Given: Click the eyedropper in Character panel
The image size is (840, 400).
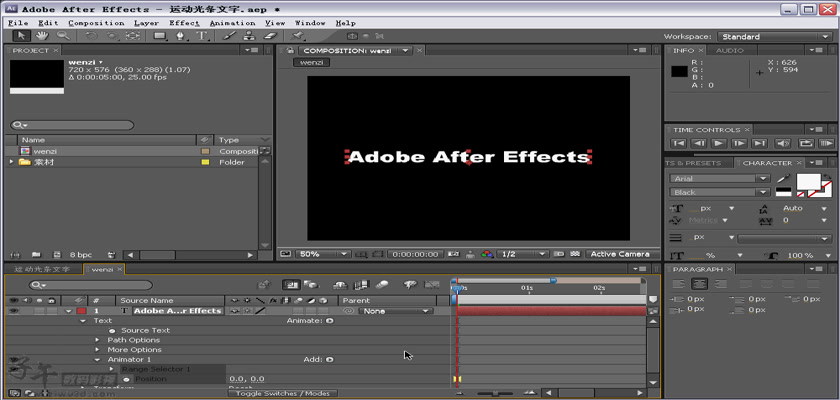Looking at the screenshot, I should [x=783, y=179].
